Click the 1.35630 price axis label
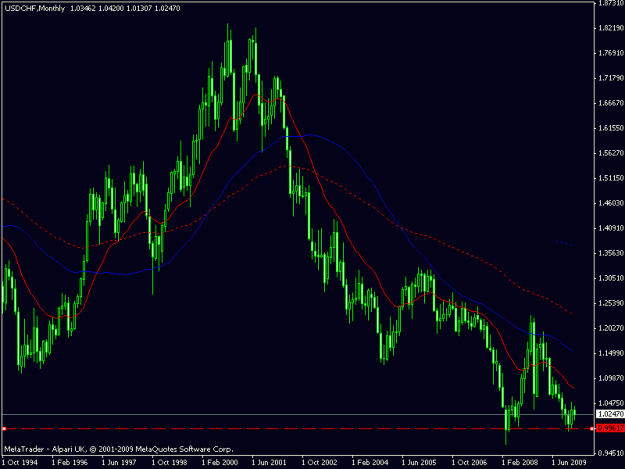Screen dimensions: 625x469 (611, 253)
